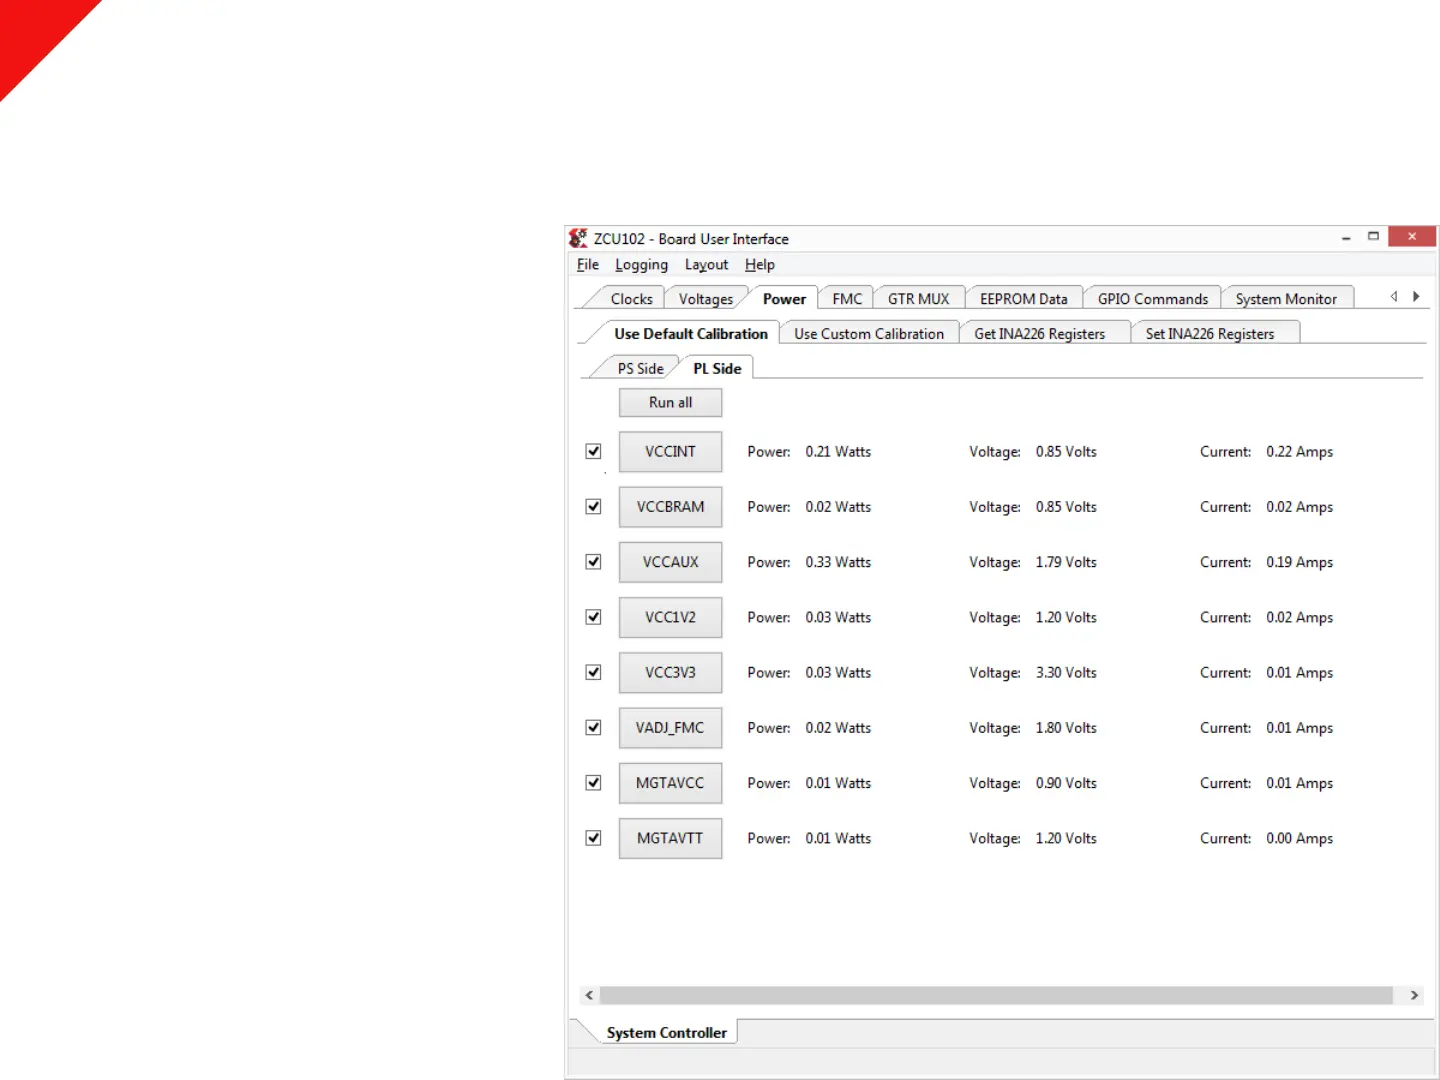Click VCCAUX voltage value 1.79 Volts
The width and height of the screenshot is (1440, 1080).
1066,562
